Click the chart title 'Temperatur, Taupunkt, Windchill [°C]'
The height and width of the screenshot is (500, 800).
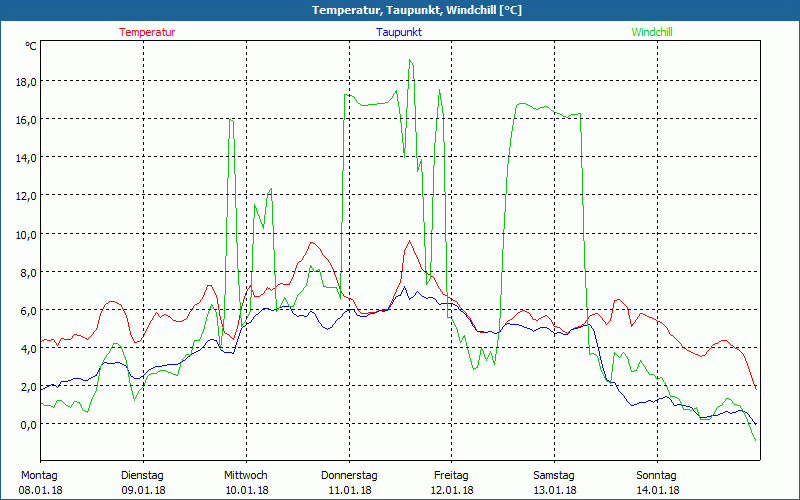pyautogui.click(x=401, y=10)
